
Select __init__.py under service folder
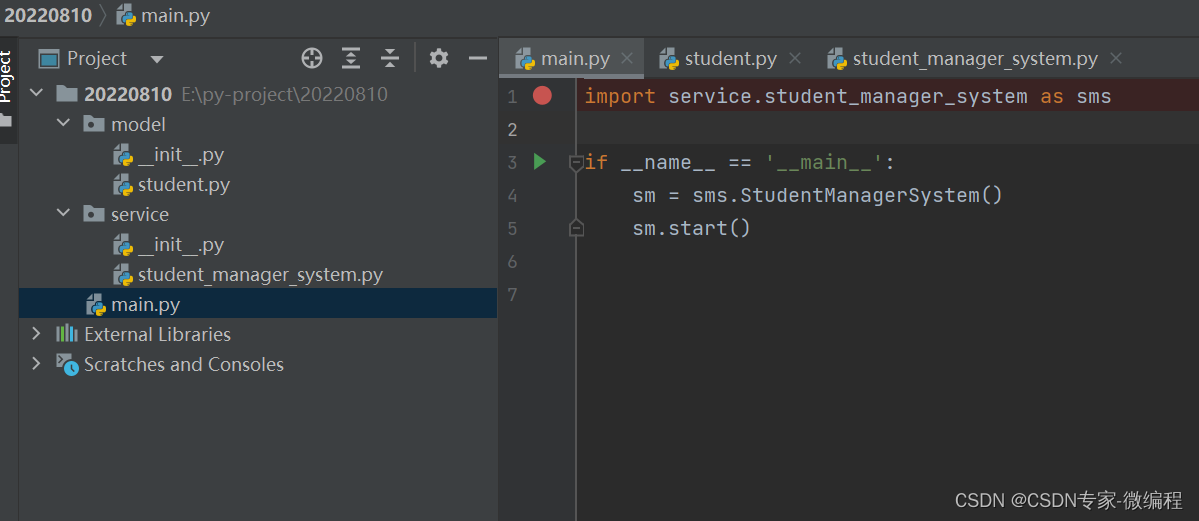[x=180, y=245]
